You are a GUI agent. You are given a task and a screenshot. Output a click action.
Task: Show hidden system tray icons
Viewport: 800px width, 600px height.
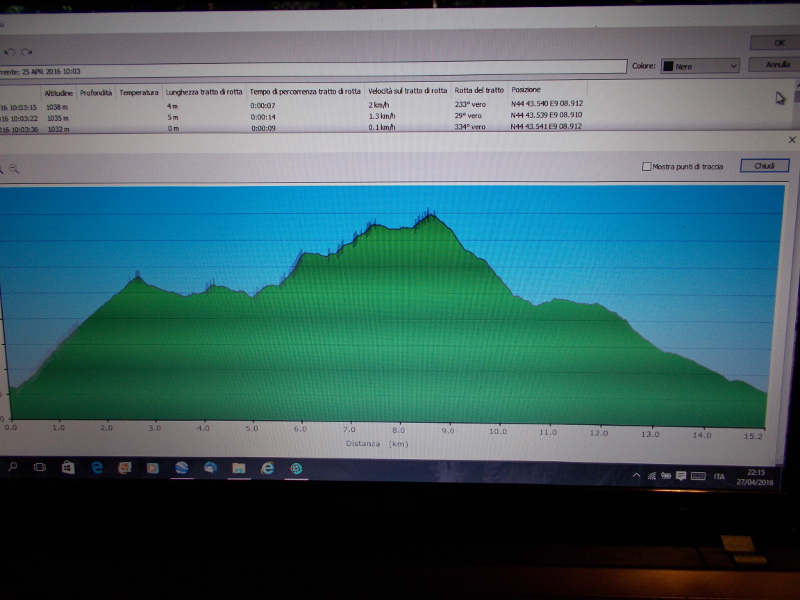[636, 475]
